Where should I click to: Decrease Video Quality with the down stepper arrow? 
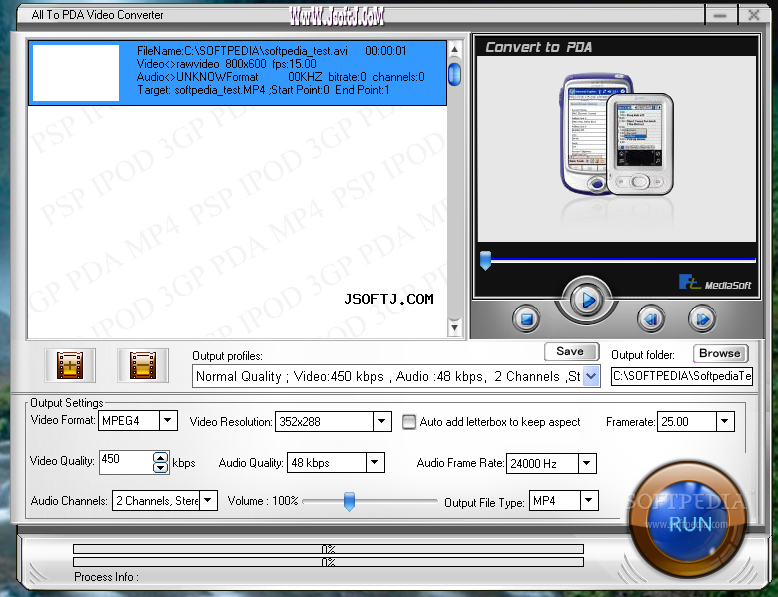[x=160, y=467]
